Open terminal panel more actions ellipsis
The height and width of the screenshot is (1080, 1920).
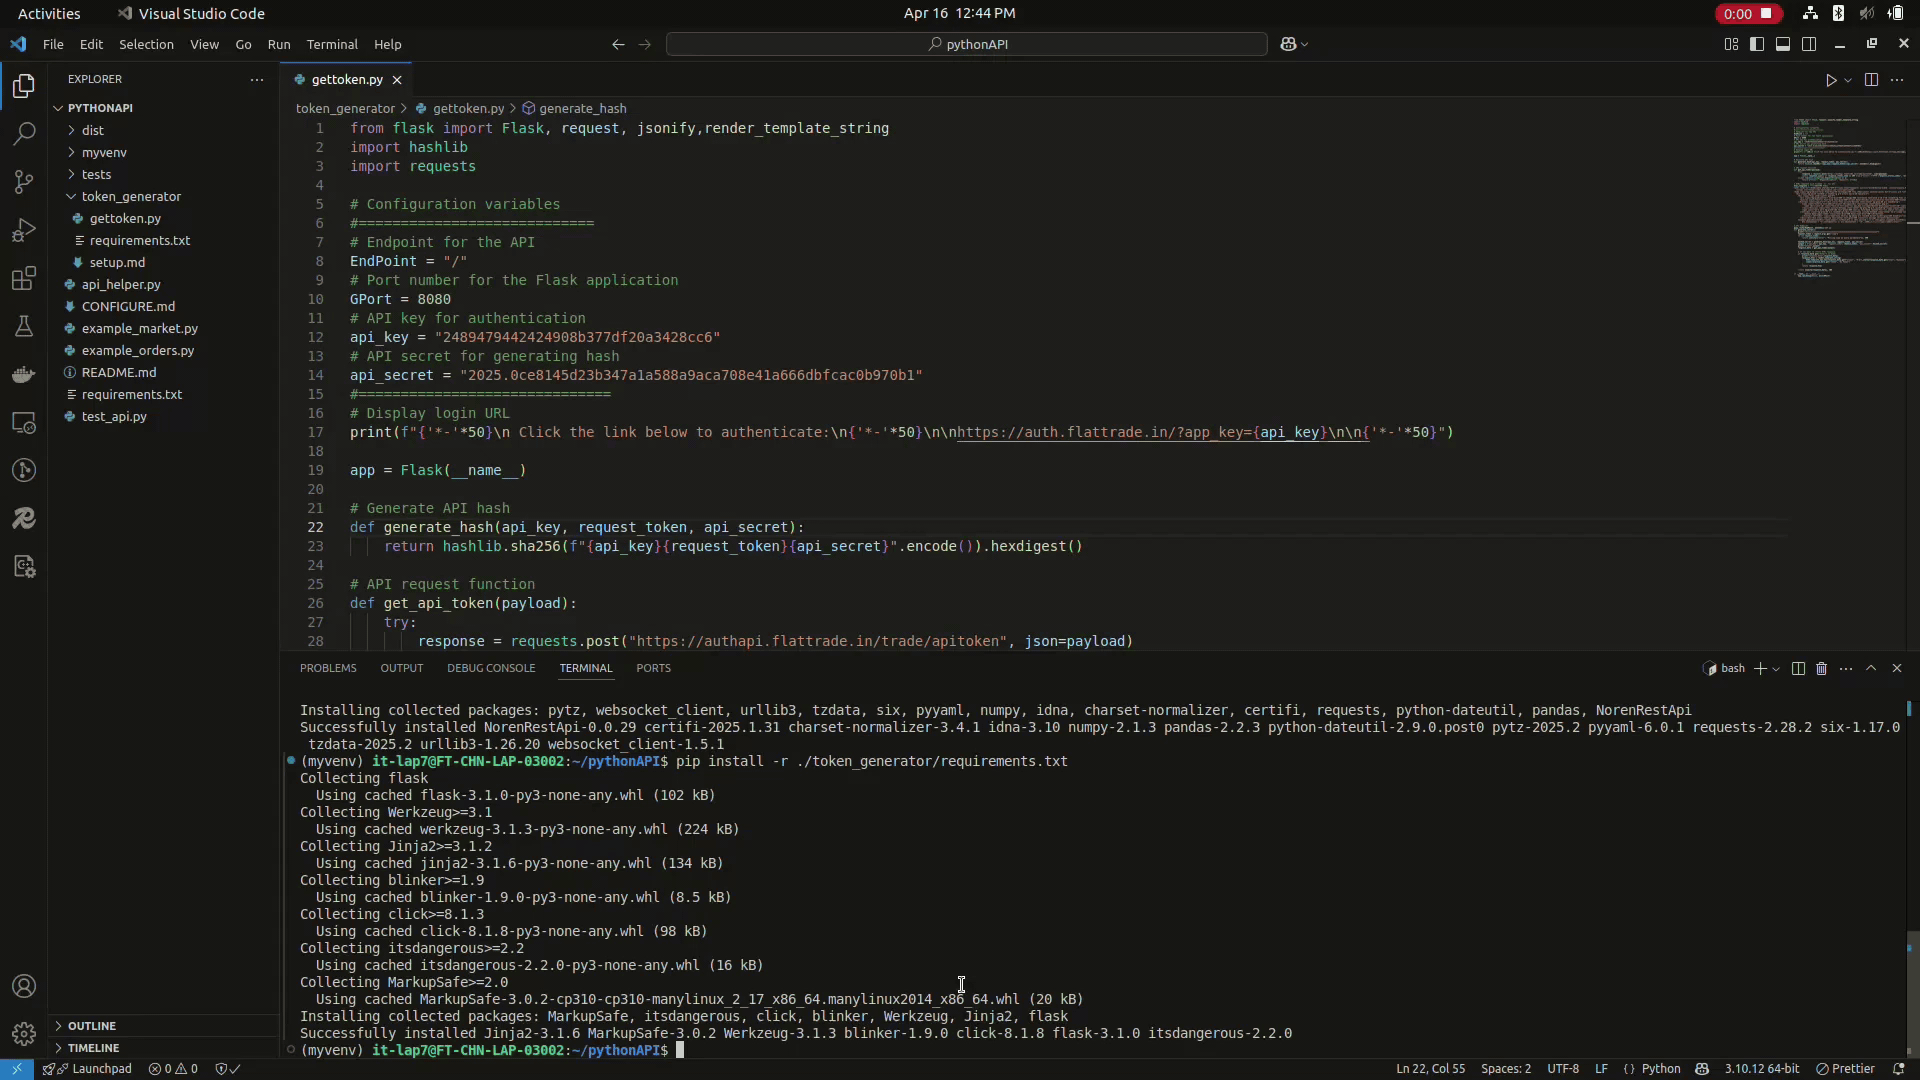1846,668
